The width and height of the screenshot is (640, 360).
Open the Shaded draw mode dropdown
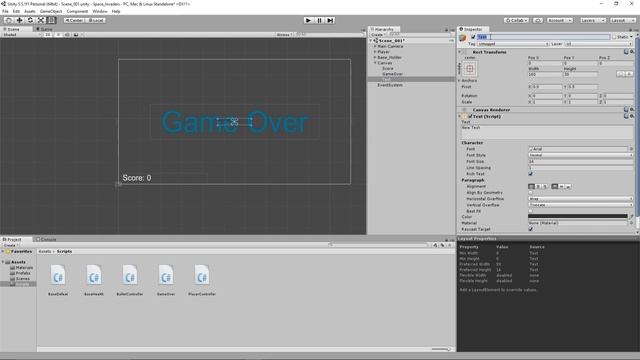point(21,35)
